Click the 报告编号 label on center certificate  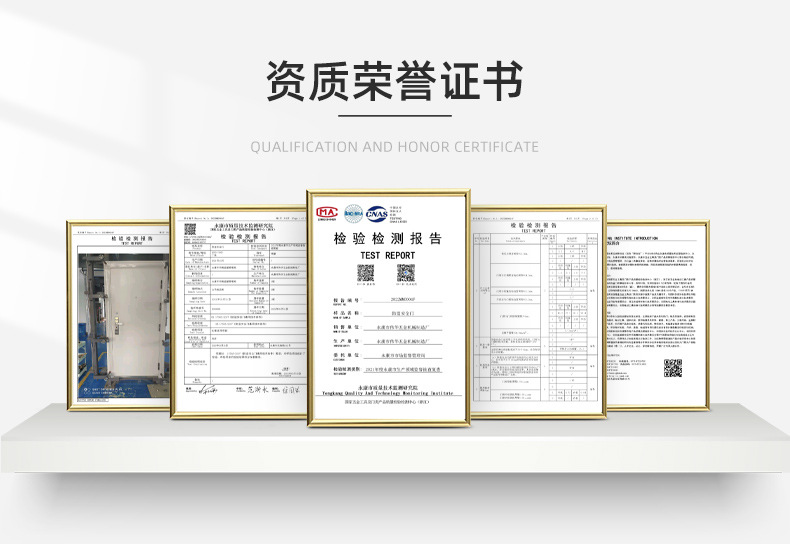pos(346,300)
